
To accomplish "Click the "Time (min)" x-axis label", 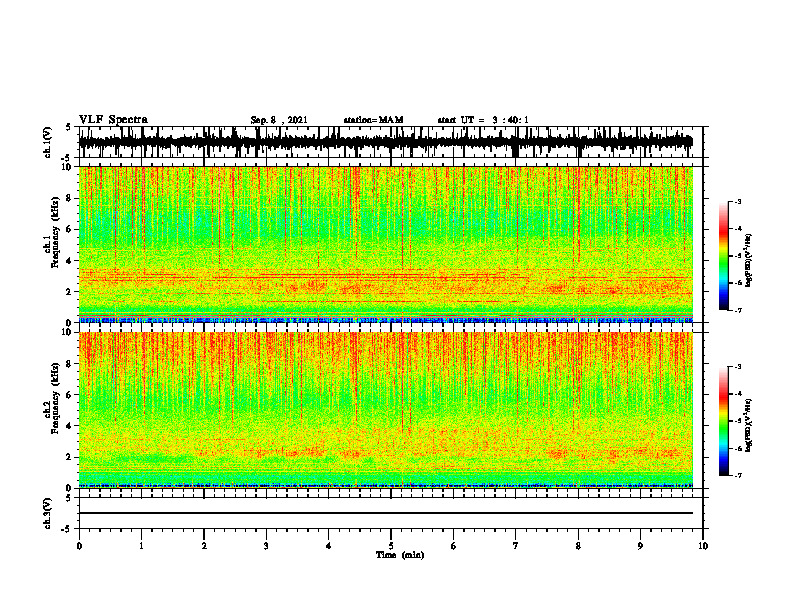I will pos(400,555).
